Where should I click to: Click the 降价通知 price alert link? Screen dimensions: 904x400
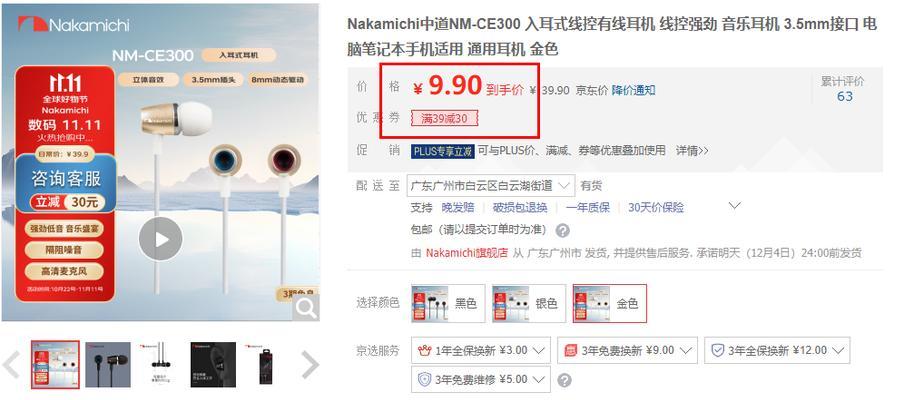tap(634, 90)
